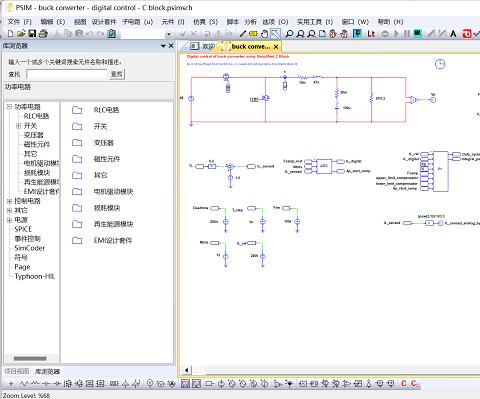Select SimCoder in the library tree
Viewport: 480px width, 399px height.
click(30, 248)
